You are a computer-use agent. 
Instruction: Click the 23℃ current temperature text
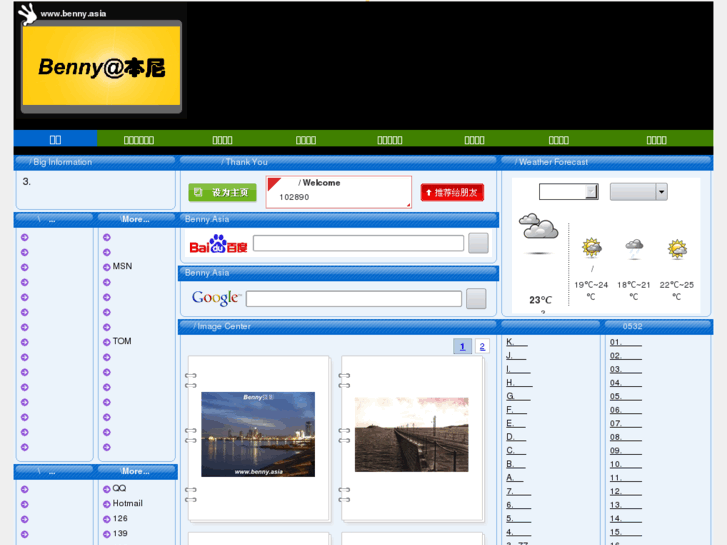pyautogui.click(x=541, y=300)
